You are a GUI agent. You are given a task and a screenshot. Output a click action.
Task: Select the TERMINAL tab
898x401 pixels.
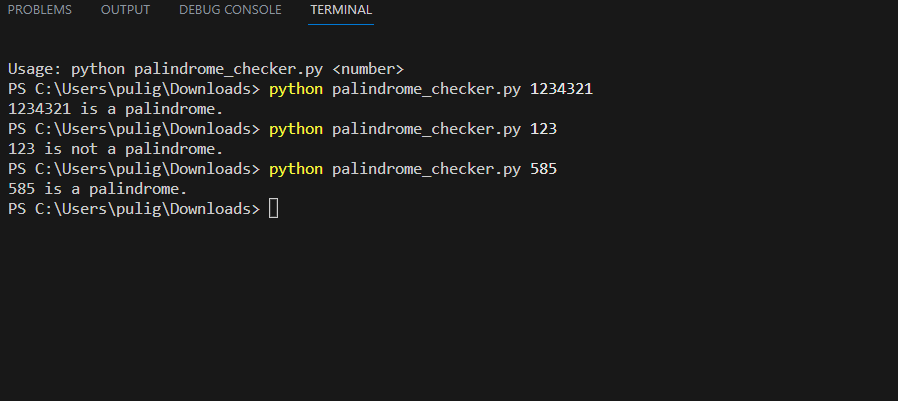click(x=341, y=10)
